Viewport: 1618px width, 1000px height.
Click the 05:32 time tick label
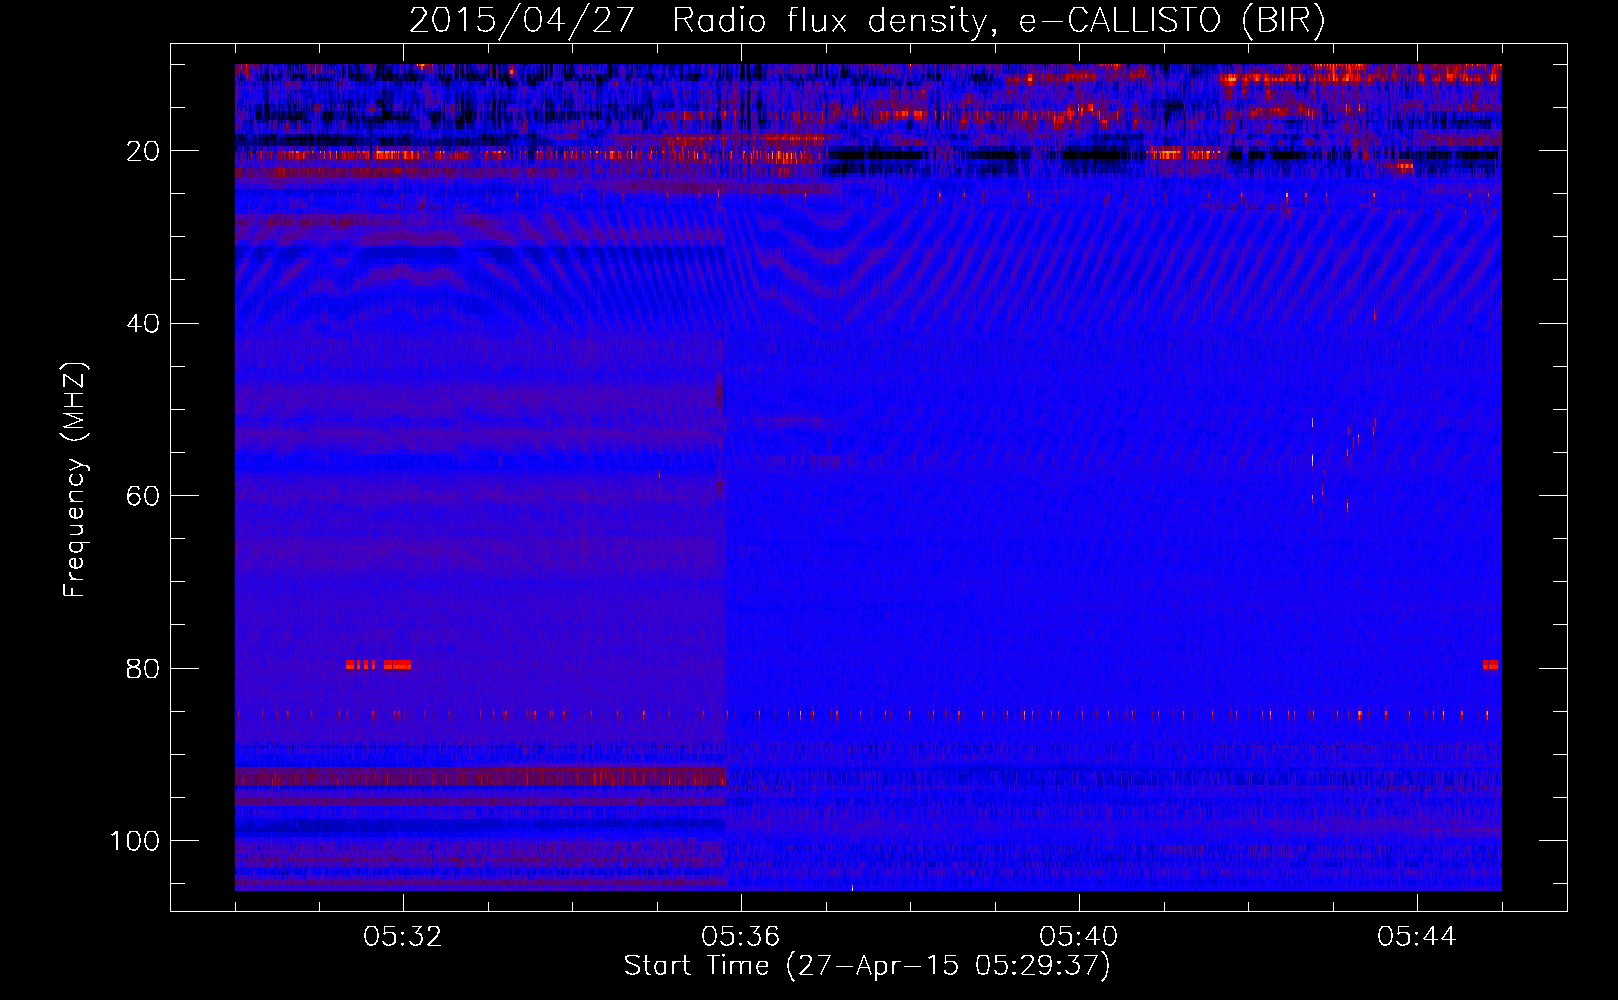click(403, 937)
